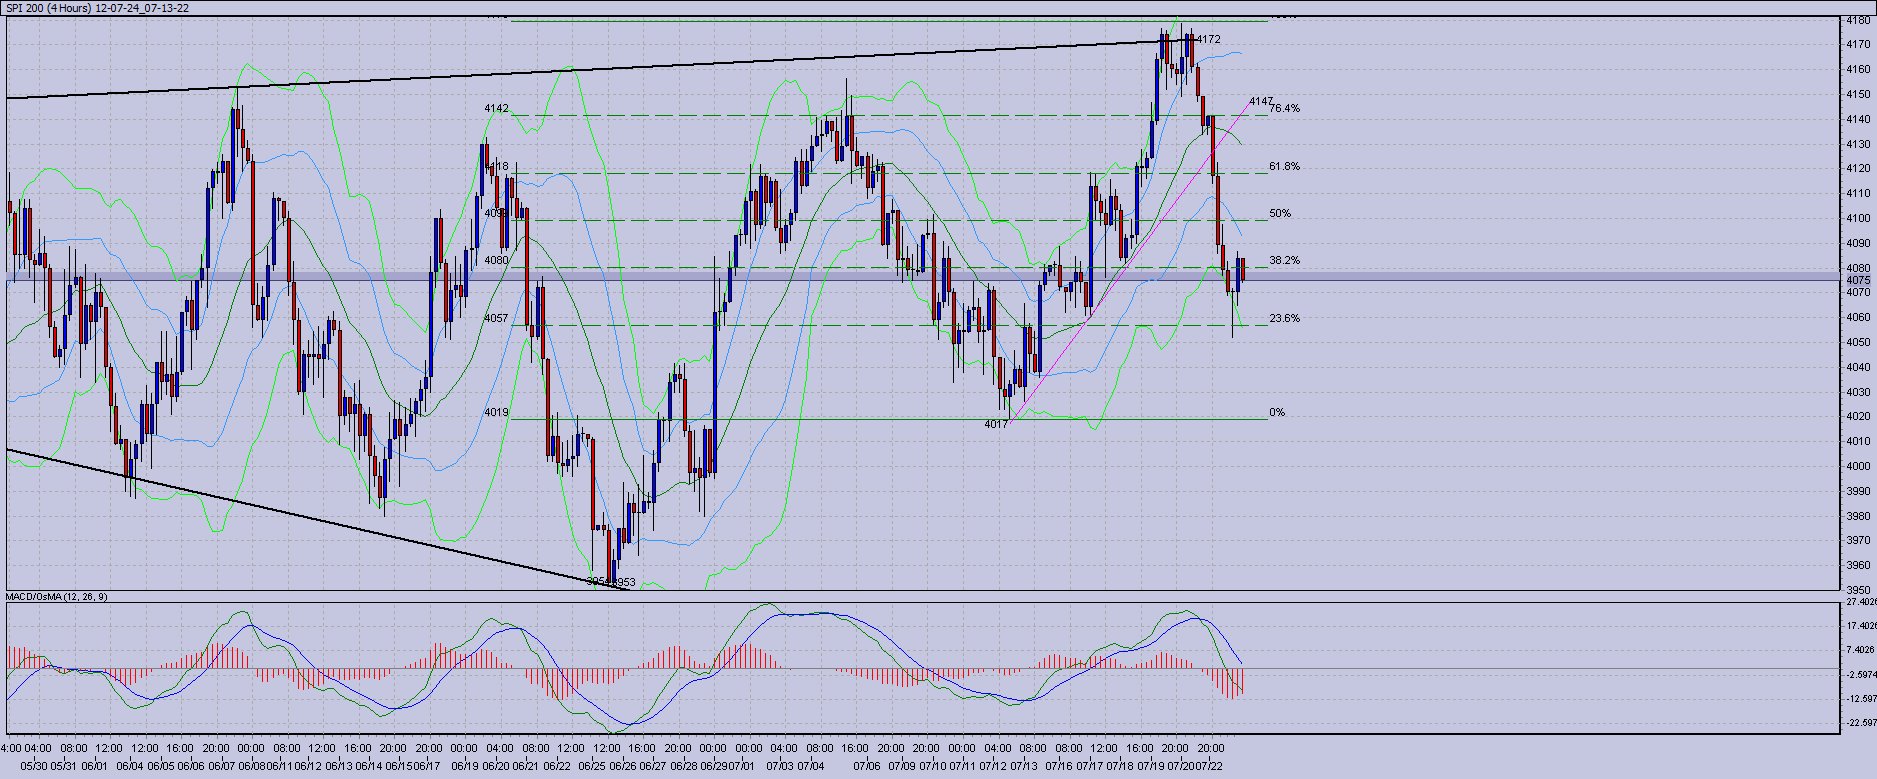Click the 4172 high price label
This screenshot has width=1877, height=779.
(1208, 40)
